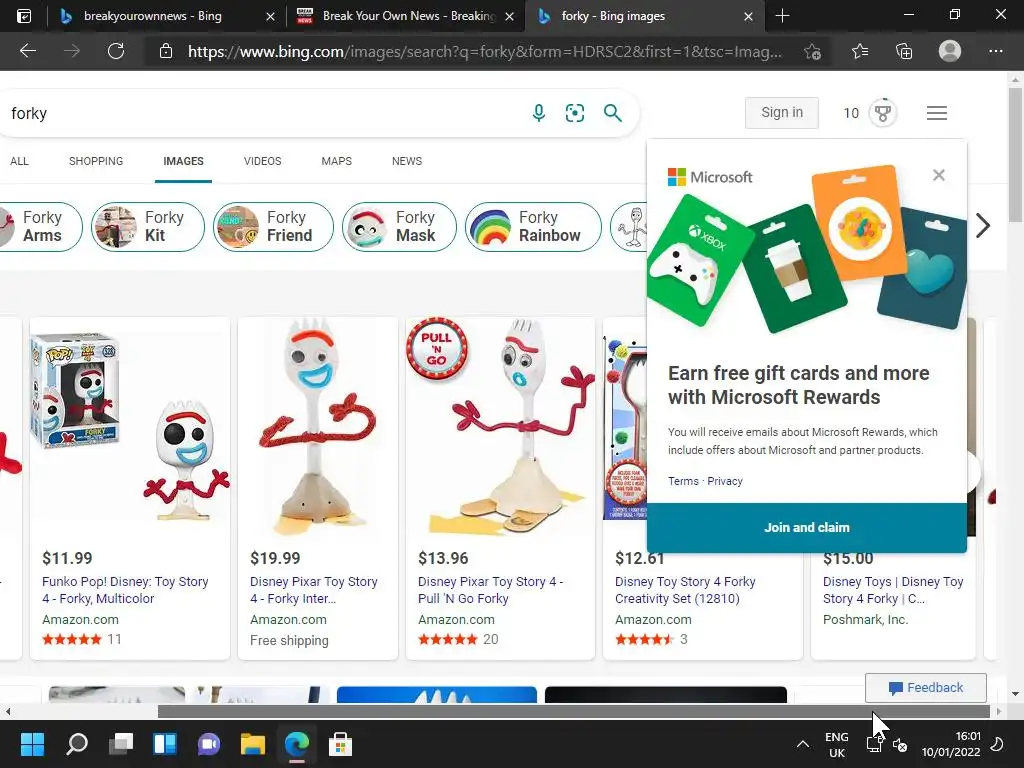Open taskbar Search icon
The width and height of the screenshot is (1024, 768).
(x=77, y=744)
